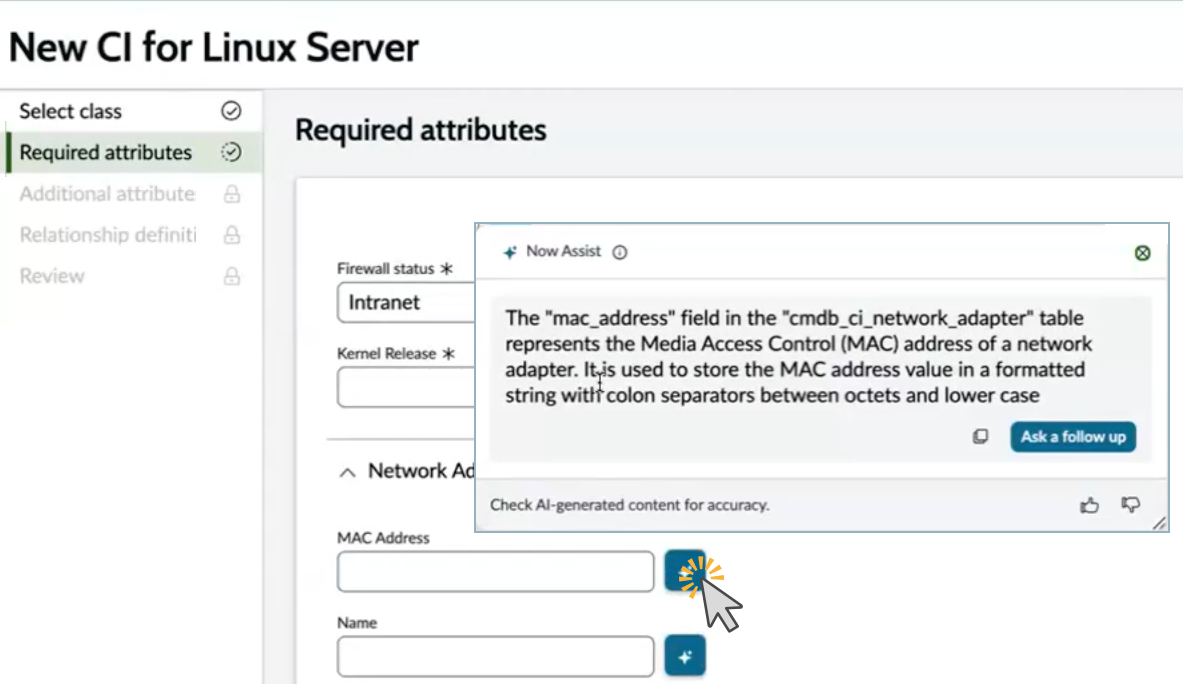Image resolution: width=1183 pixels, height=684 pixels.
Task: Click the Now Assist sparkle header icon
Action: coord(510,252)
